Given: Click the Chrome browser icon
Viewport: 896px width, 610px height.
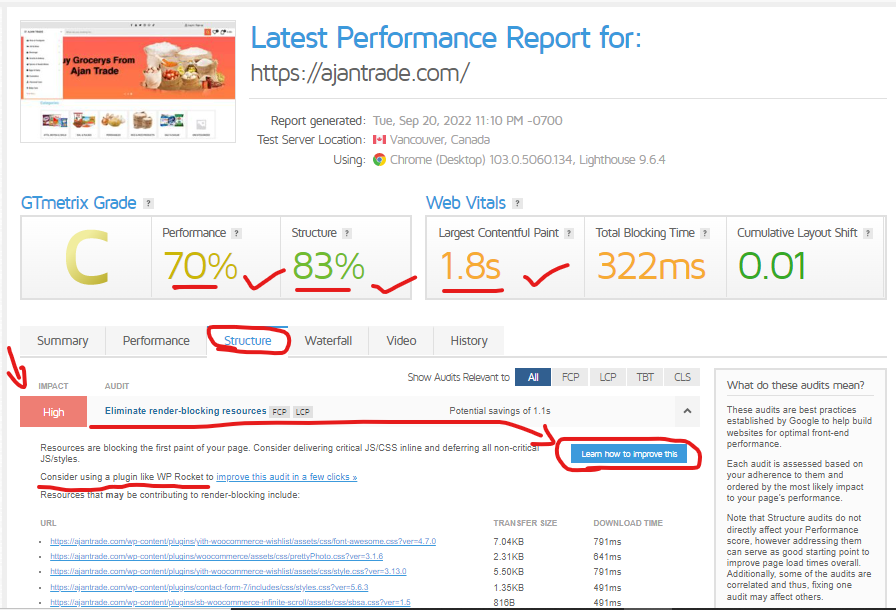Looking at the screenshot, I should (x=379, y=160).
